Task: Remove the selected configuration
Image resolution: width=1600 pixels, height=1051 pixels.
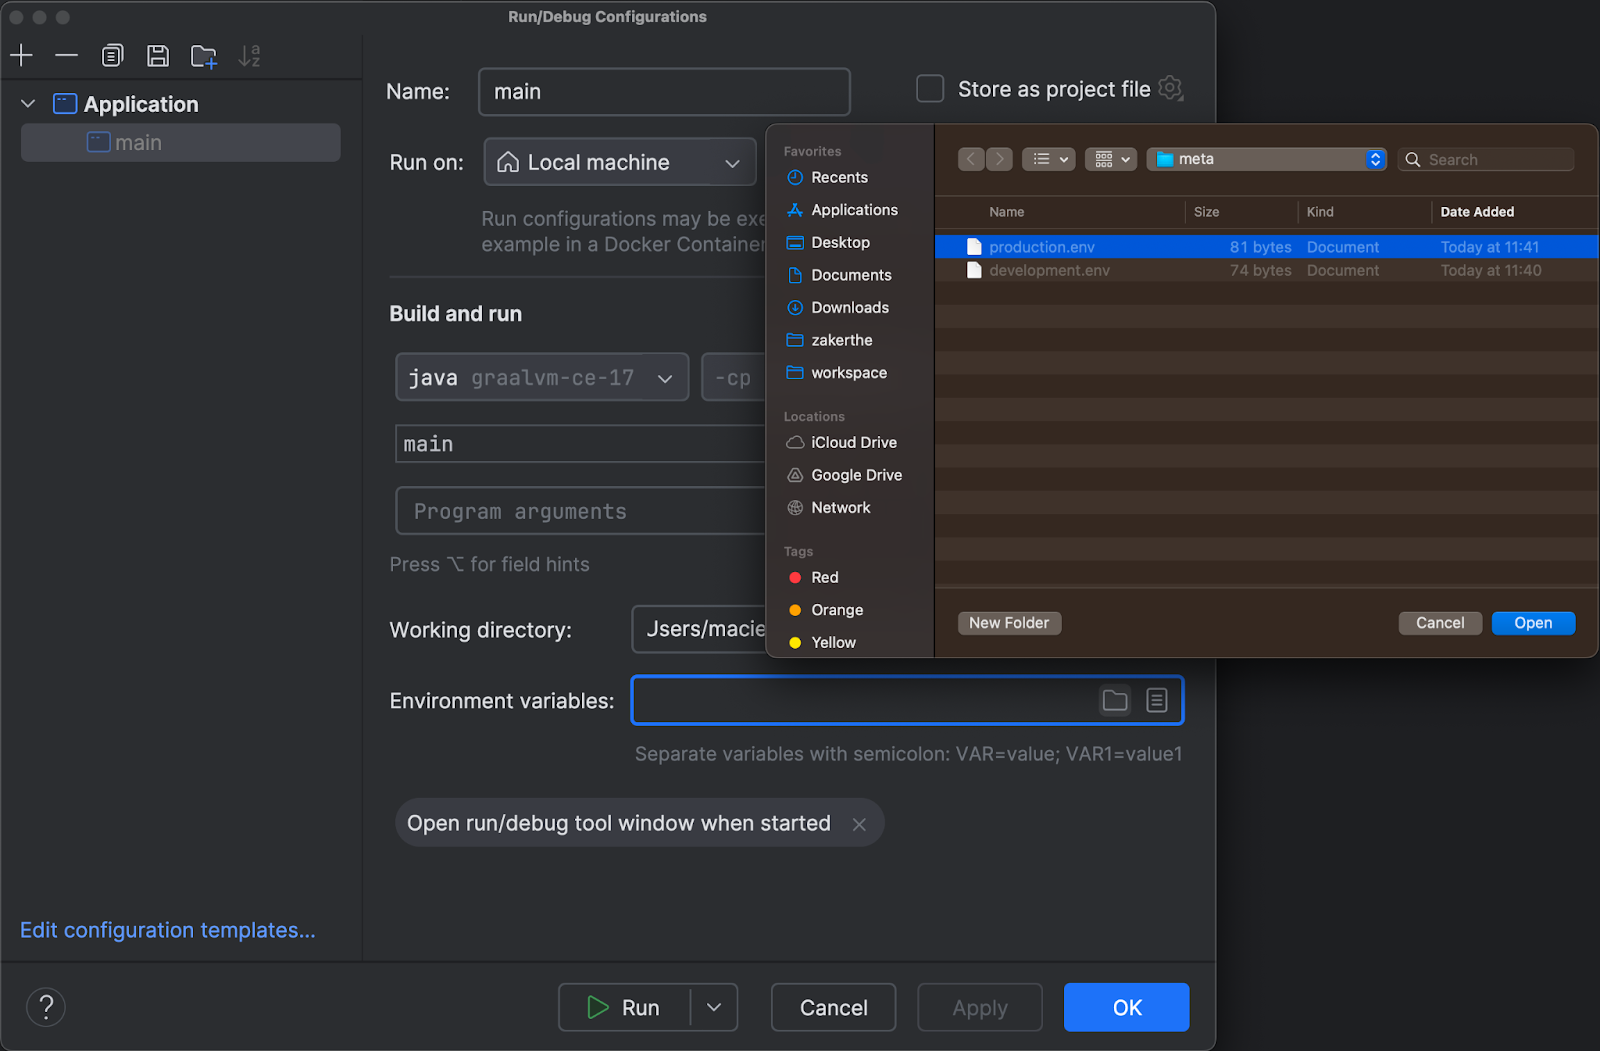Action: [x=67, y=56]
